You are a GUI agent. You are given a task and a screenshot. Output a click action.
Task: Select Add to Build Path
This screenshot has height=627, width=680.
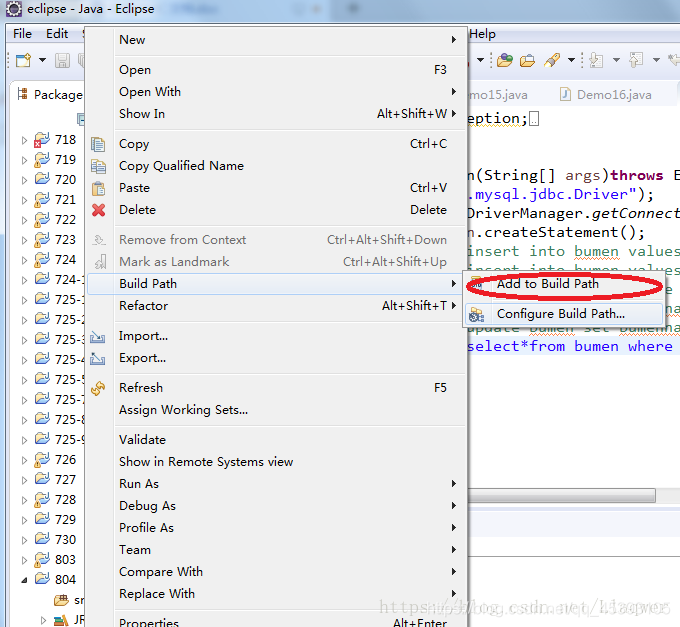564,284
